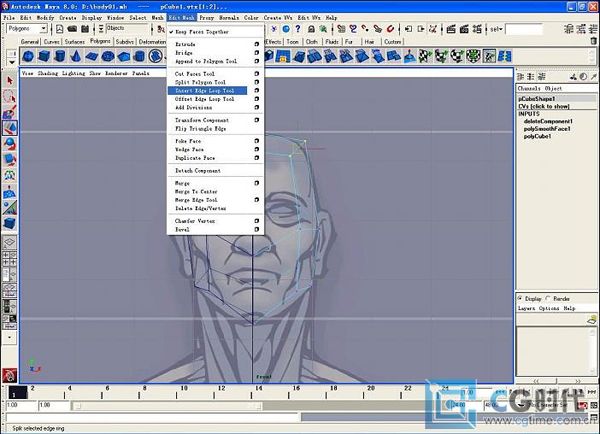Open the Custom shelf tab

[x=393, y=42]
